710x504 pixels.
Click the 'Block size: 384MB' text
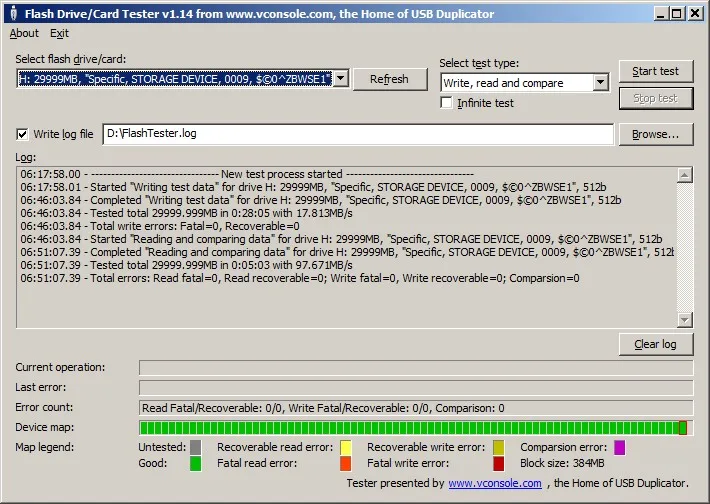(562, 463)
